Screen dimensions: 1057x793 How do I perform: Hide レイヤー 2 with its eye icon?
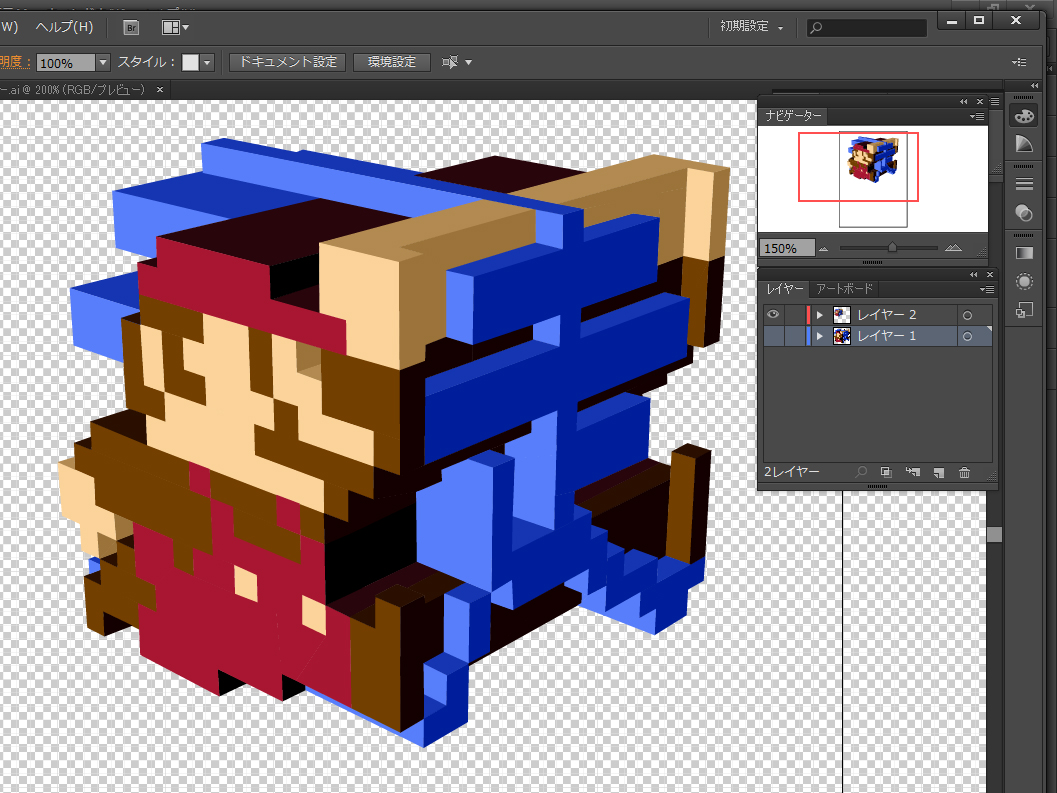click(x=773, y=314)
